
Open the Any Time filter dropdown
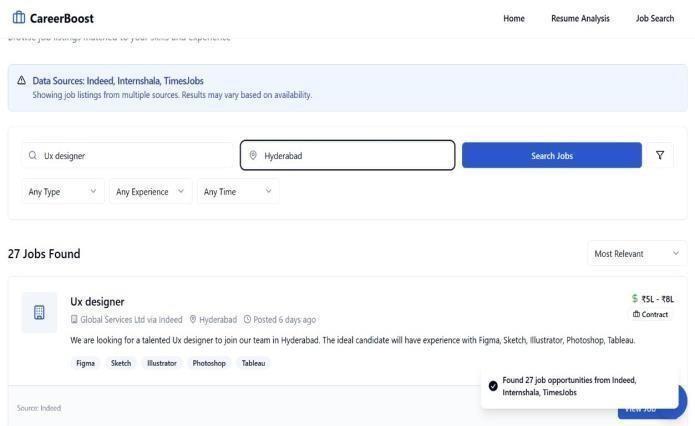[x=237, y=191]
